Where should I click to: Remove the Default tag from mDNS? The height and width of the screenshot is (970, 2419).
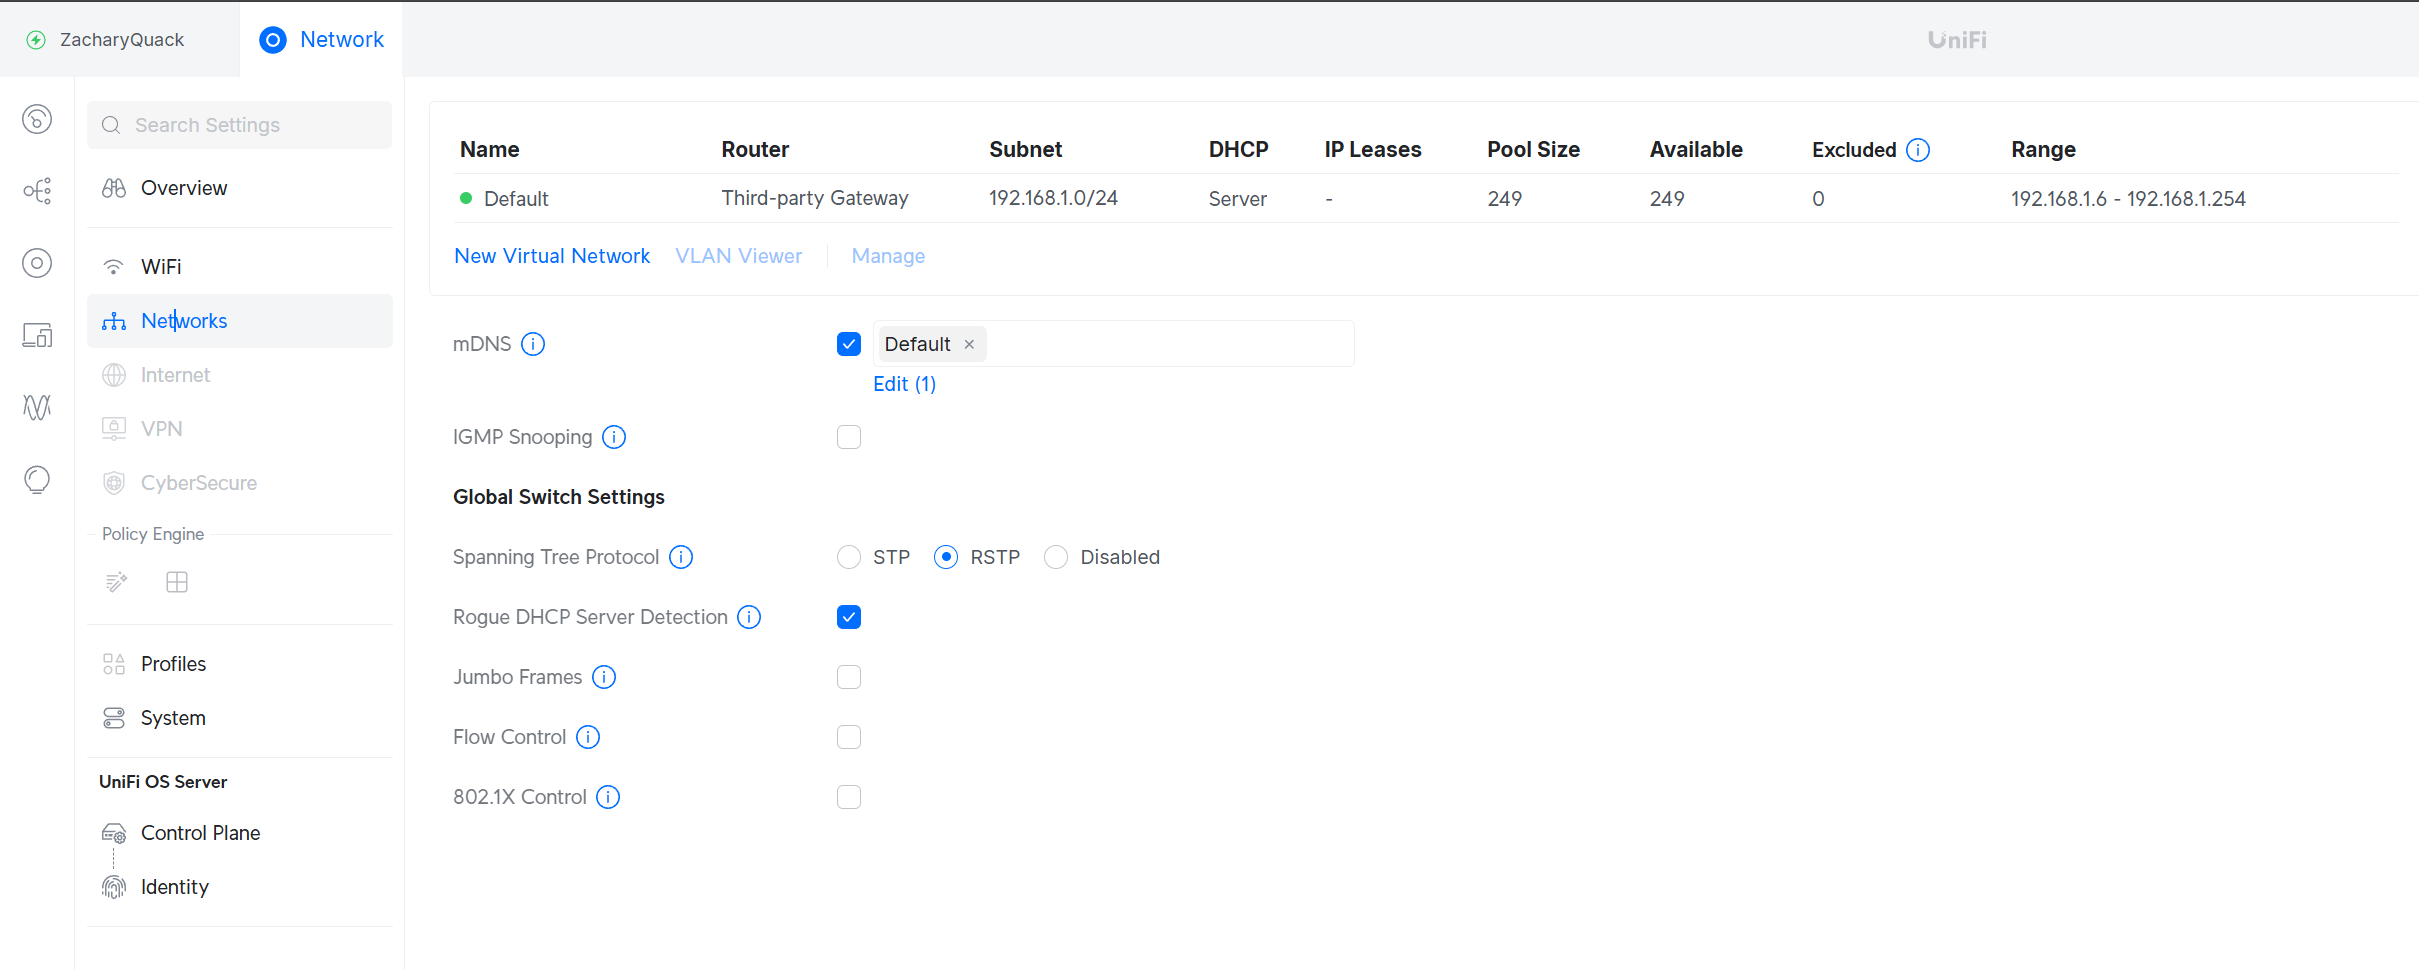click(x=969, y=344)
